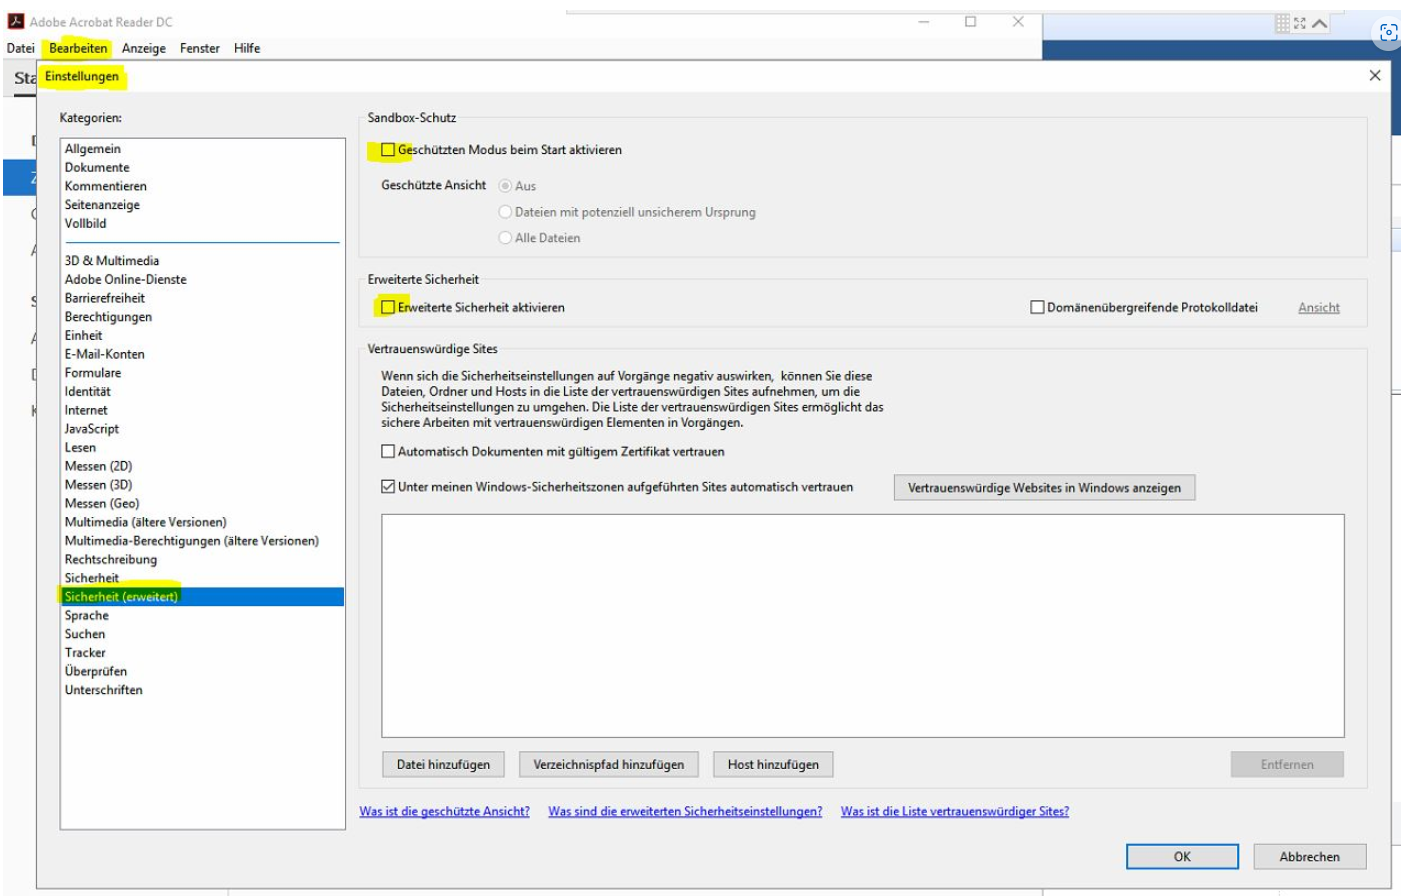Open the Anzeige menu
The image size is (1401, 896).
click(144, 48)
